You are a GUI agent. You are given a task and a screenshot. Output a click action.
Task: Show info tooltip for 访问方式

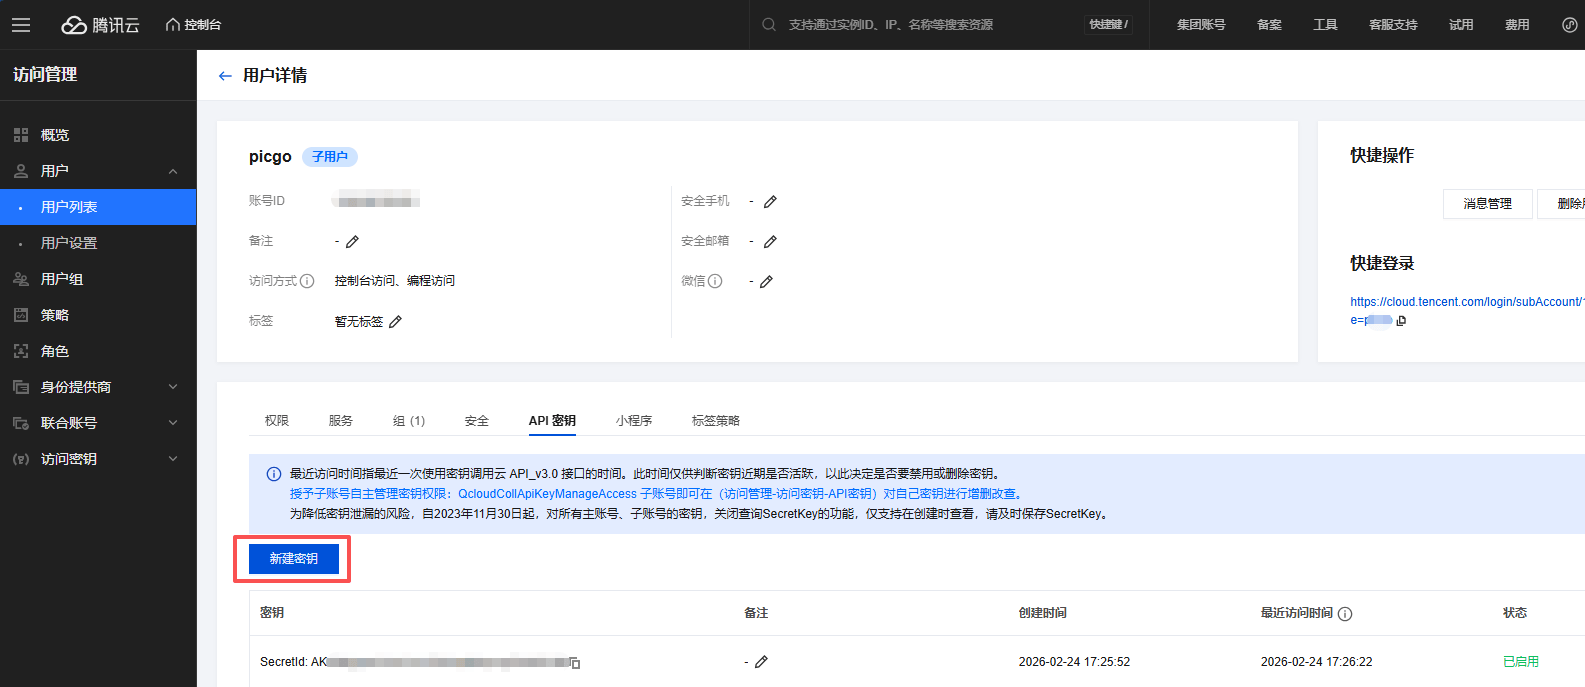pyautogui.click(x=307, y=281)
